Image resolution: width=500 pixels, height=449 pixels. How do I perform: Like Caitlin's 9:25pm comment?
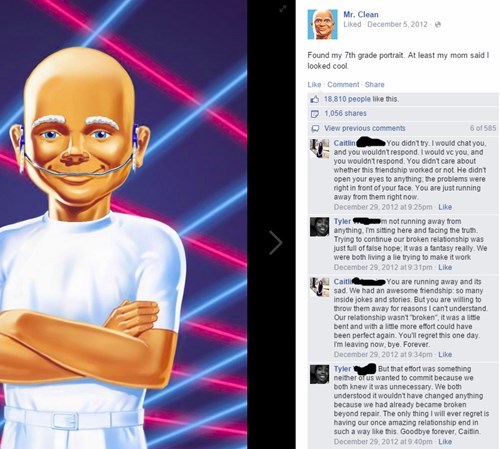point(445,207)
